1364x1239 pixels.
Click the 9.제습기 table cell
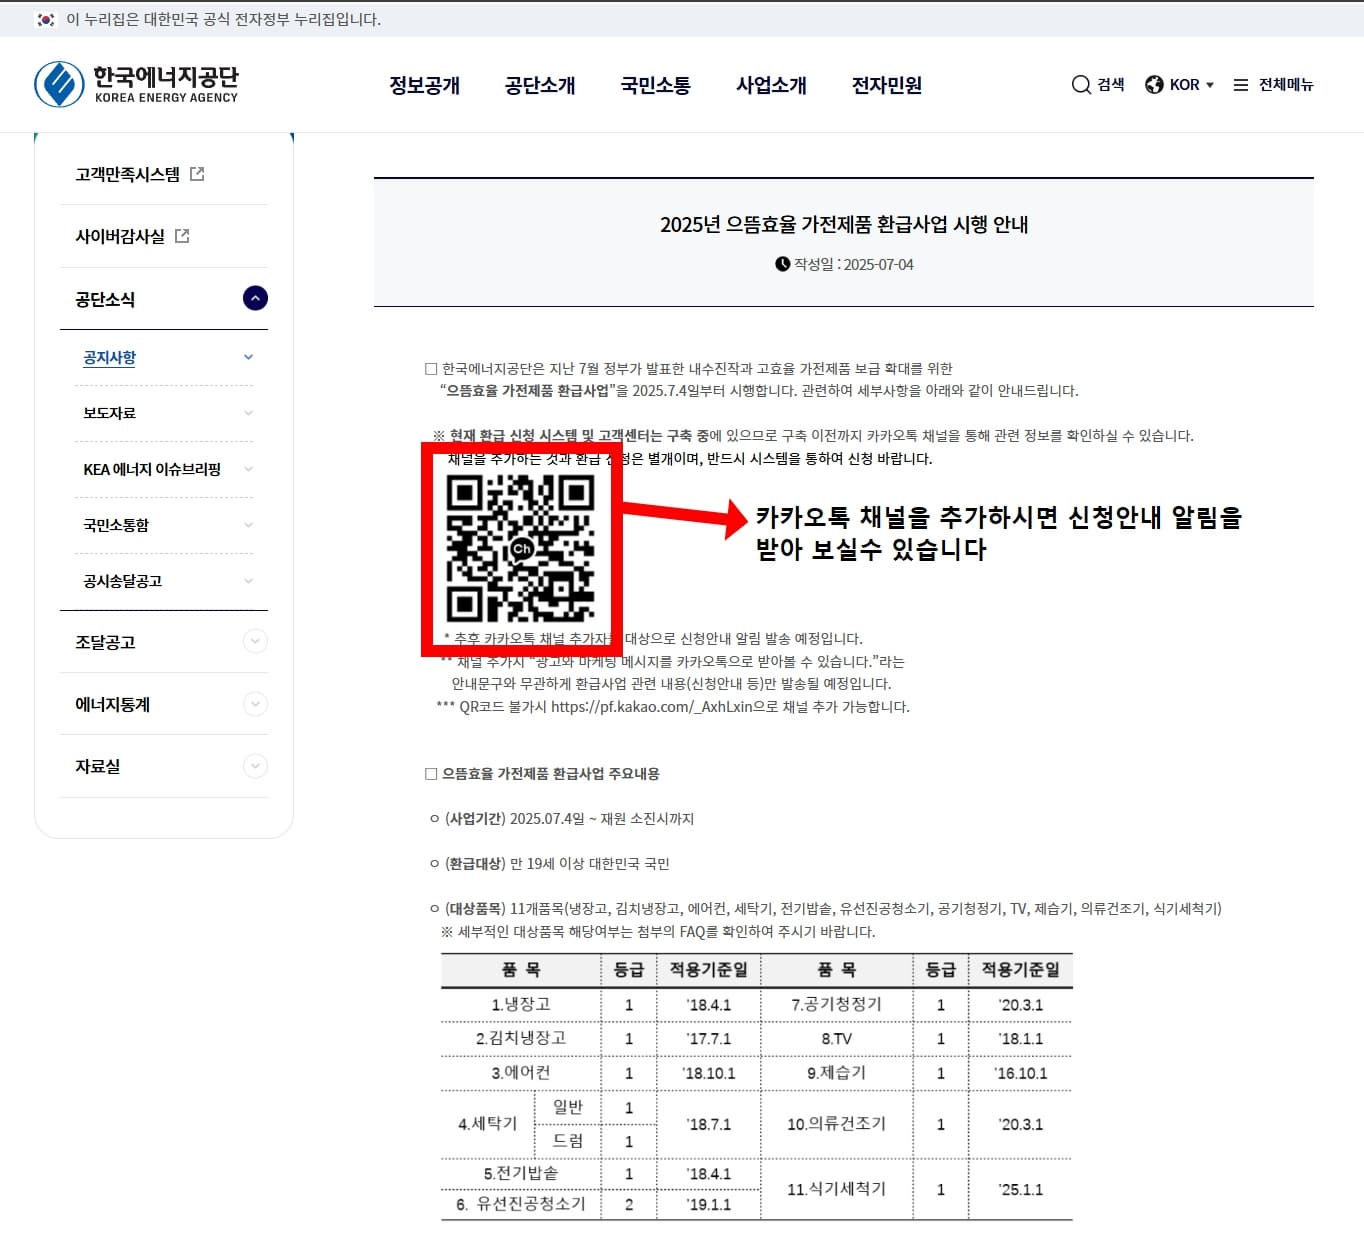click(x=836, y=1072)
